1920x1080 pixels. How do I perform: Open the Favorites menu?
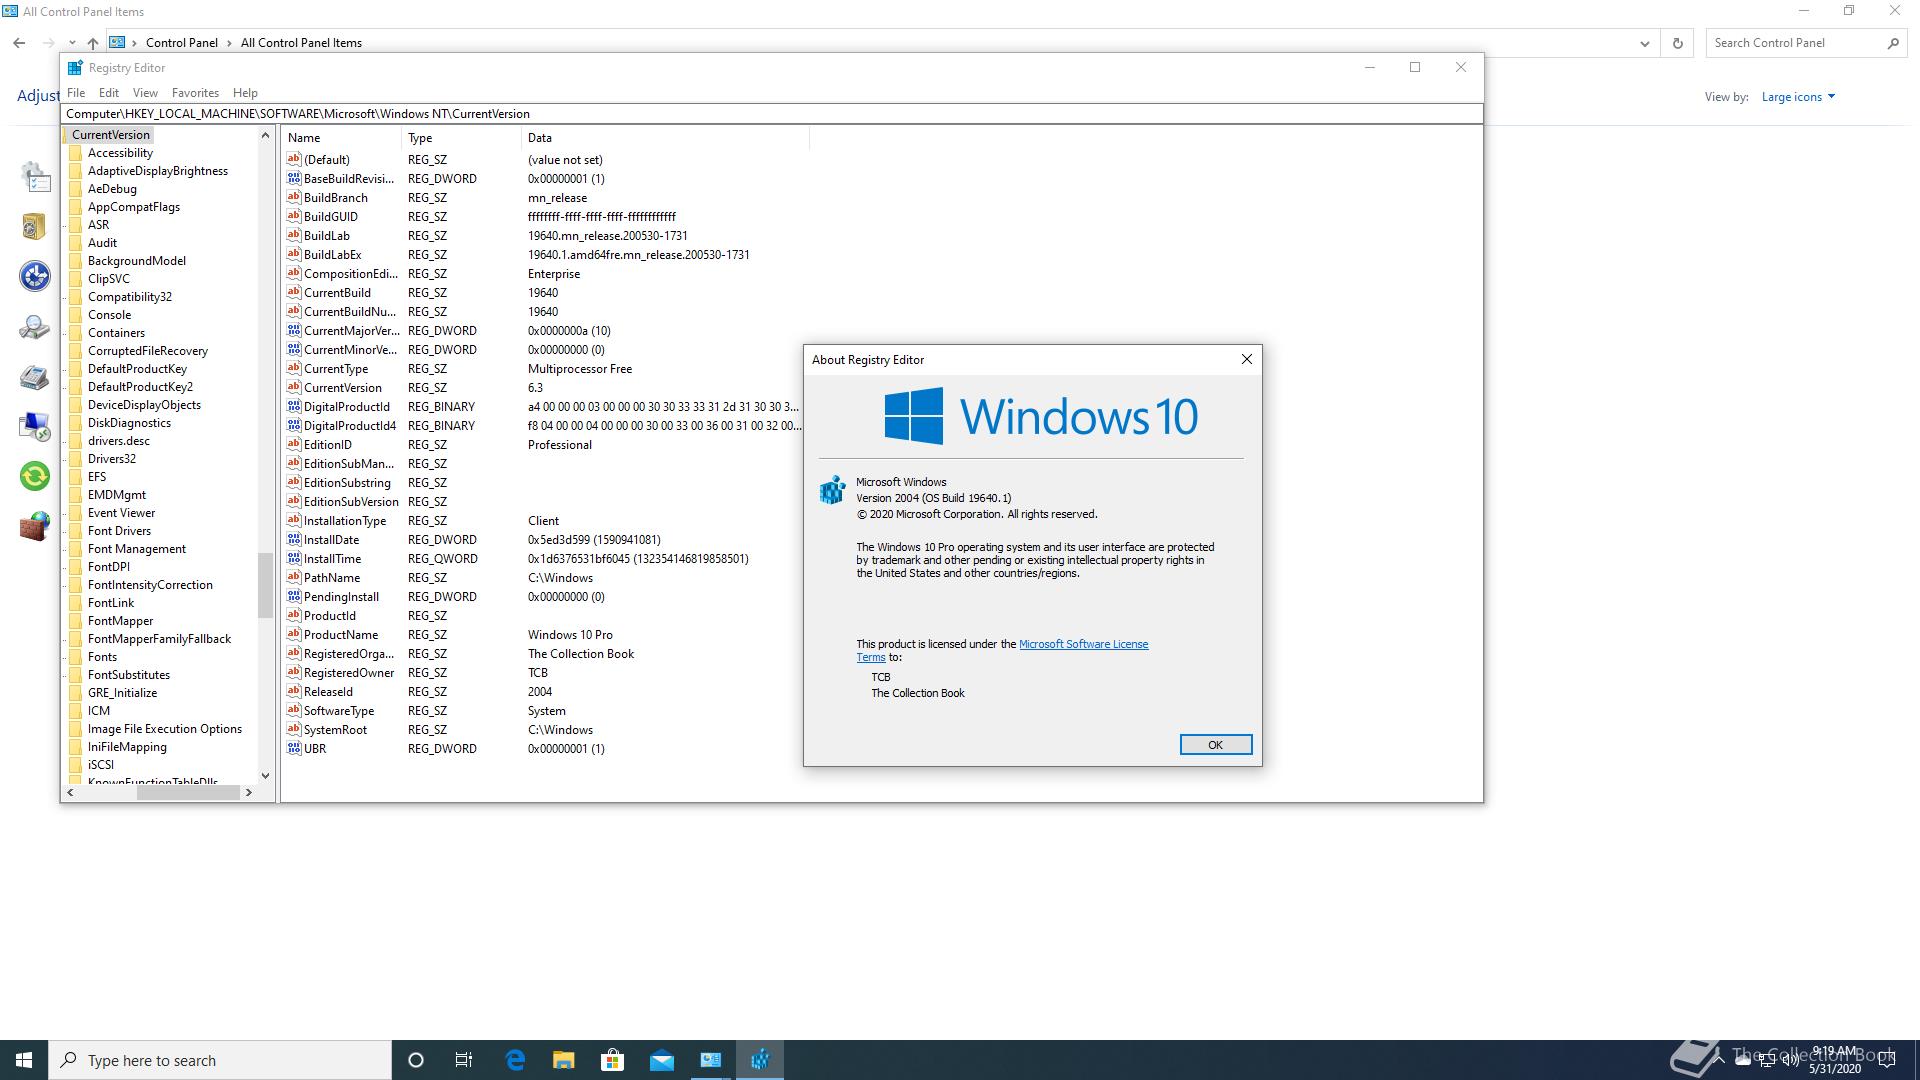pyautogui.click(x=195, y=93)
